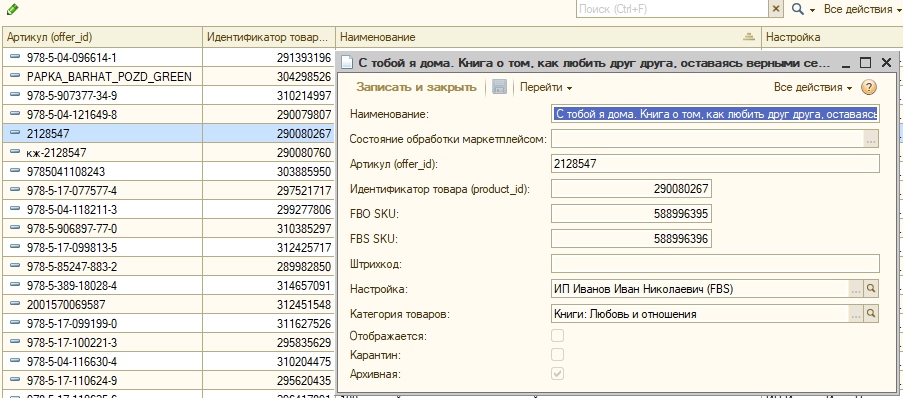This screenshot has width=903, height=398.
Task: Click the Настройка column header in the list
Action: click(x=832, y=37)
